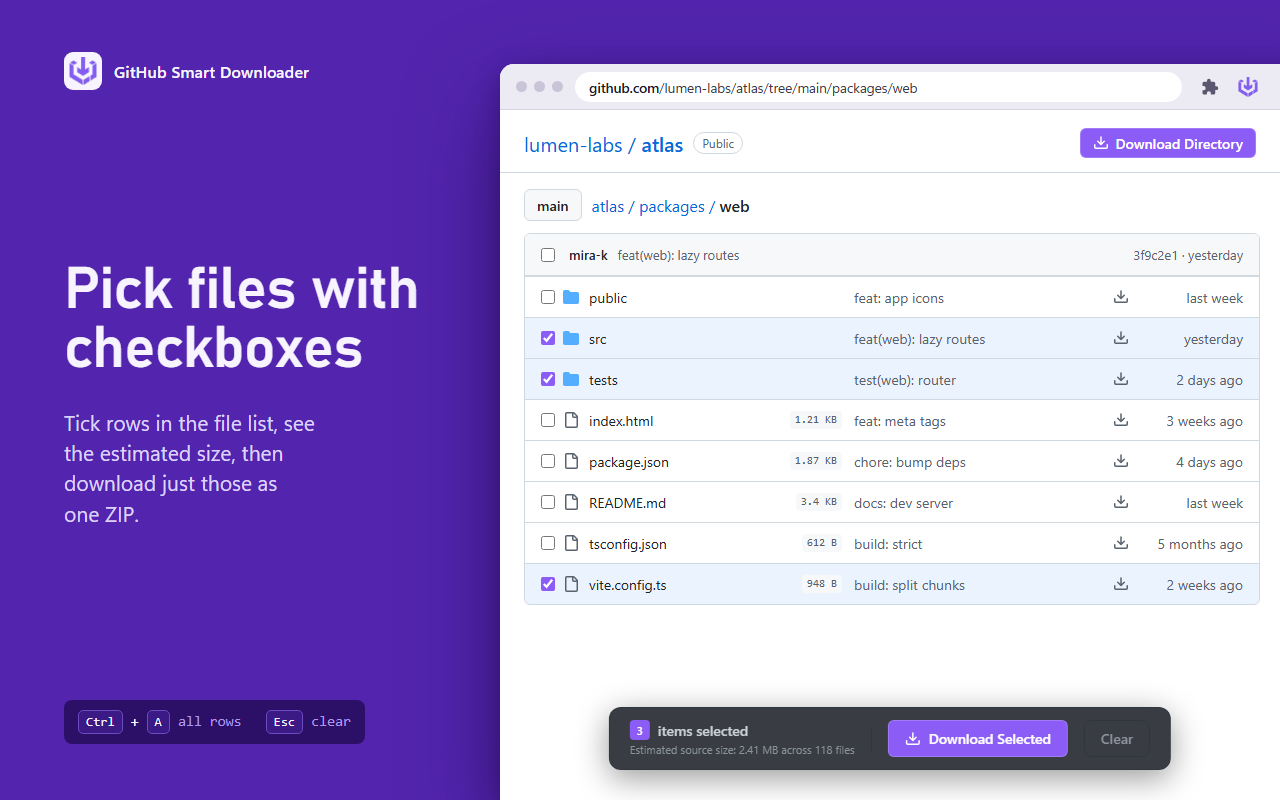1280x800 pixels.
Task: Click the mira-k author name
Action: click(588, 256)
